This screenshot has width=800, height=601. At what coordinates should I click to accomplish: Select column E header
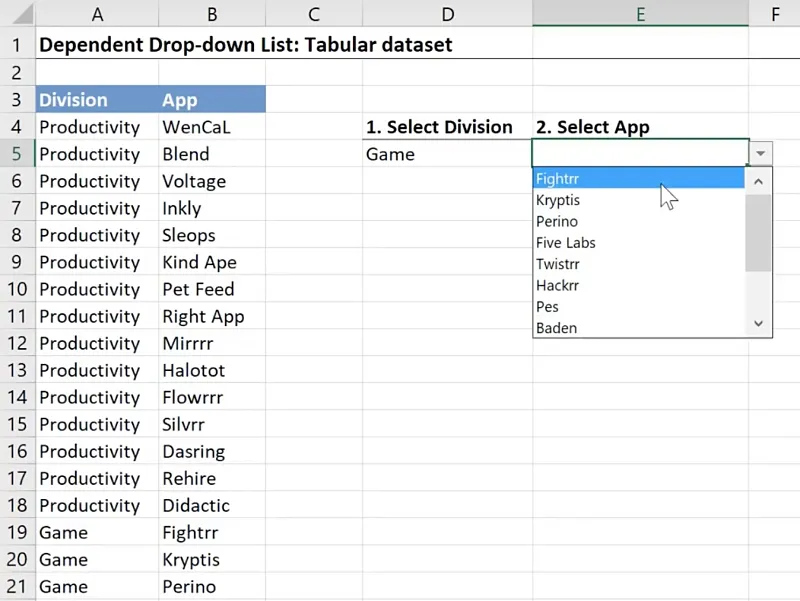tap(640, 14)
